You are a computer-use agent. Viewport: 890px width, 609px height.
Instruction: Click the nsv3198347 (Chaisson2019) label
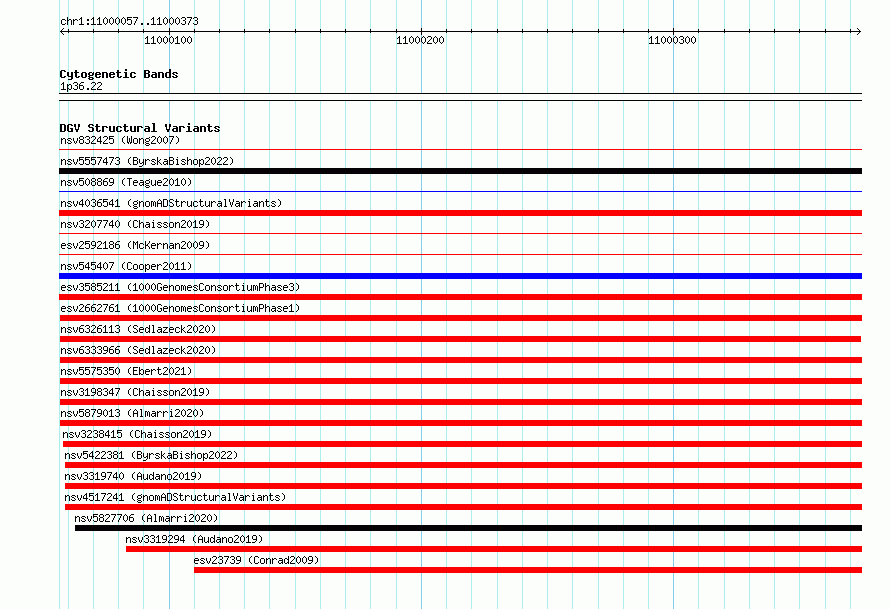coord(135,392)
